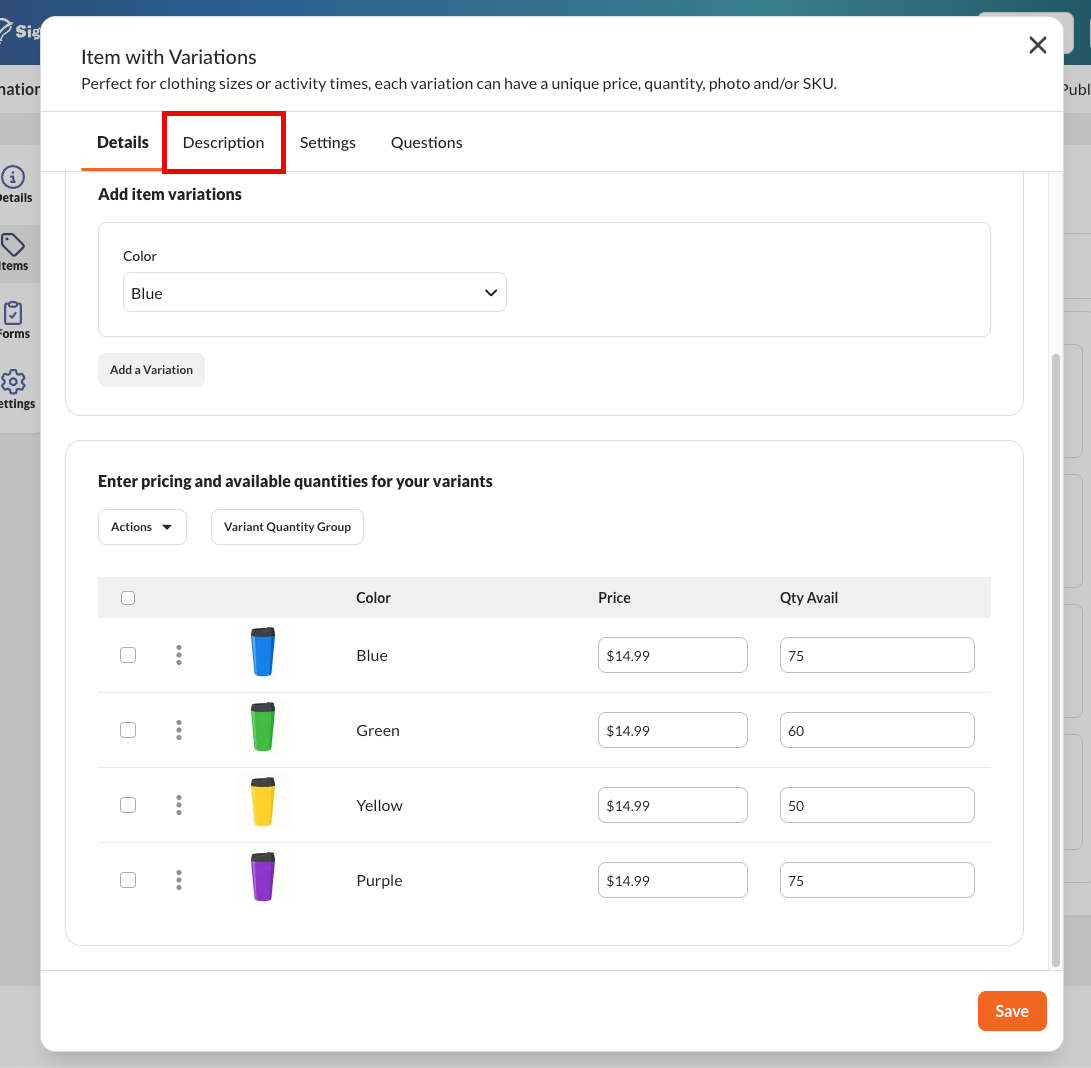Click the orange Save button

1012,1011
